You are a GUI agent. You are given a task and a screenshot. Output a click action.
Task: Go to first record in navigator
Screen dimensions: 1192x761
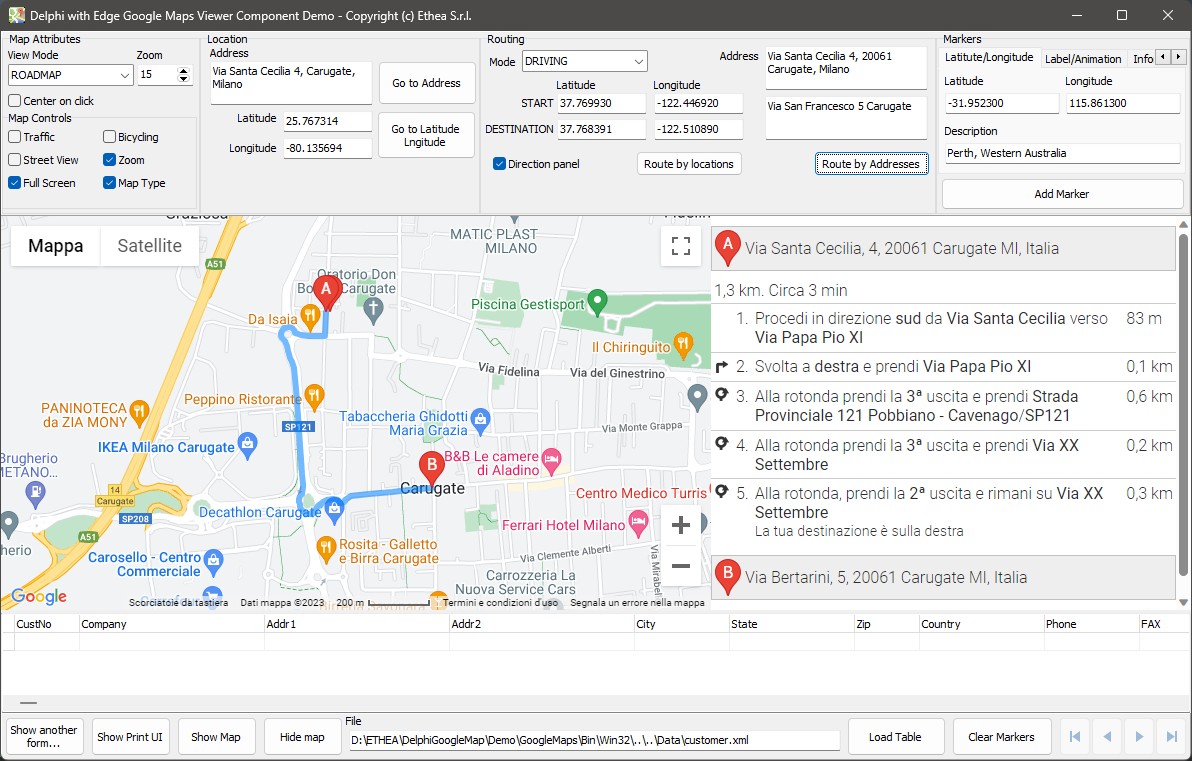pyautogui.click(x=1075, y=736)
